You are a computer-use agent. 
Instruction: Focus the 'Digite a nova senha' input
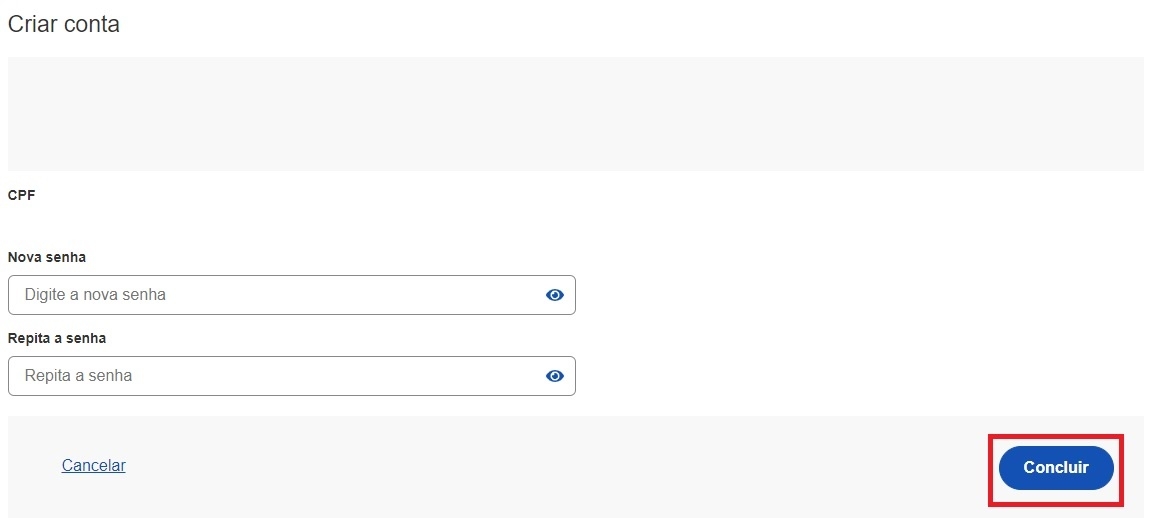(270, 295)
